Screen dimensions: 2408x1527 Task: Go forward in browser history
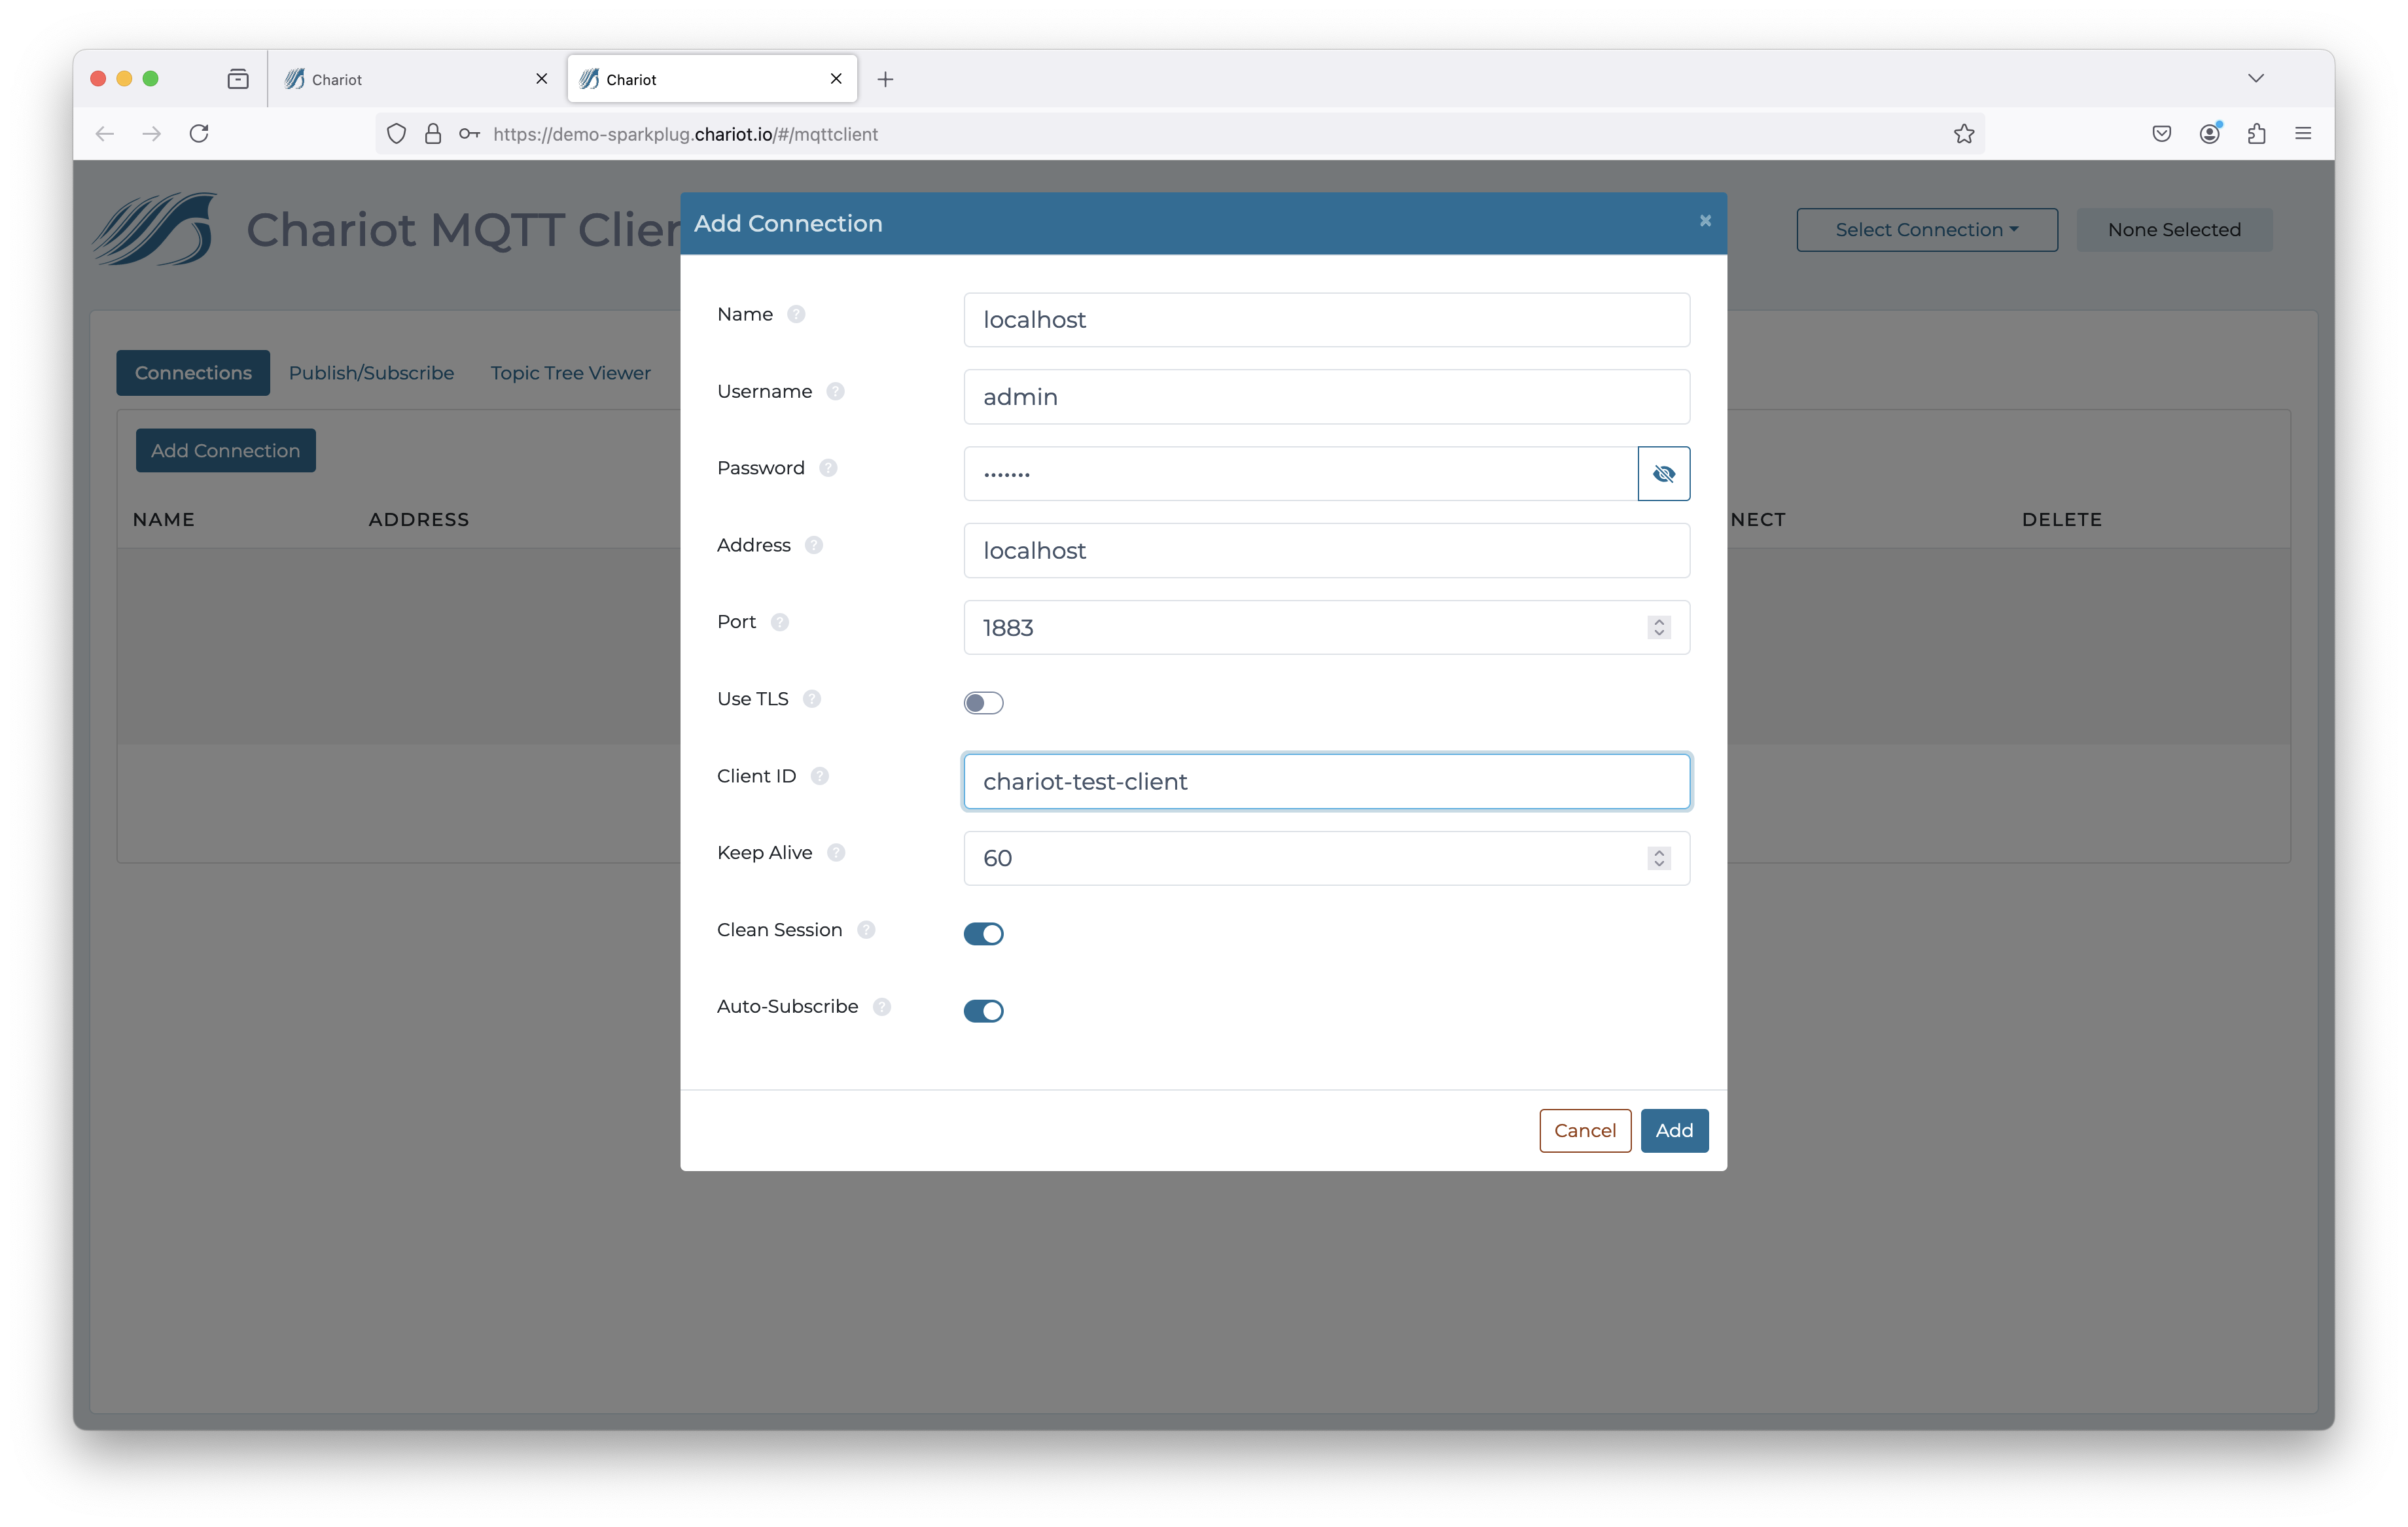152,133
